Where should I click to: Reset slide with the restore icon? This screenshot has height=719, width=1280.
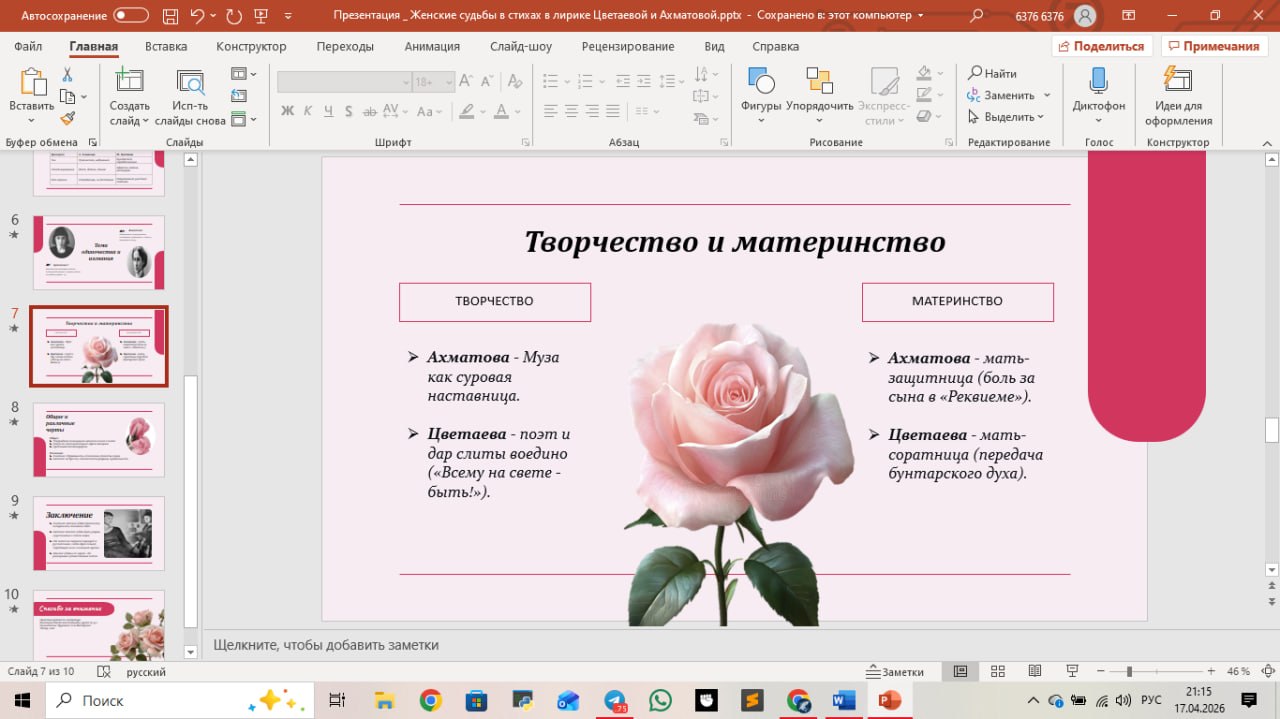click(239, 96)
